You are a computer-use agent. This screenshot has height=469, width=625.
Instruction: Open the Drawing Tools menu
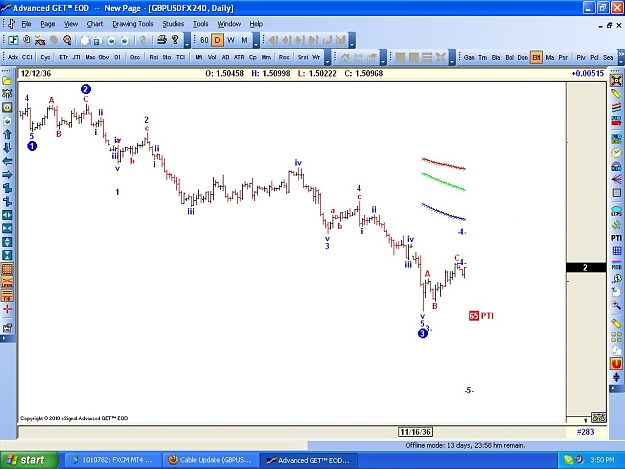click(x=133, y=24)
